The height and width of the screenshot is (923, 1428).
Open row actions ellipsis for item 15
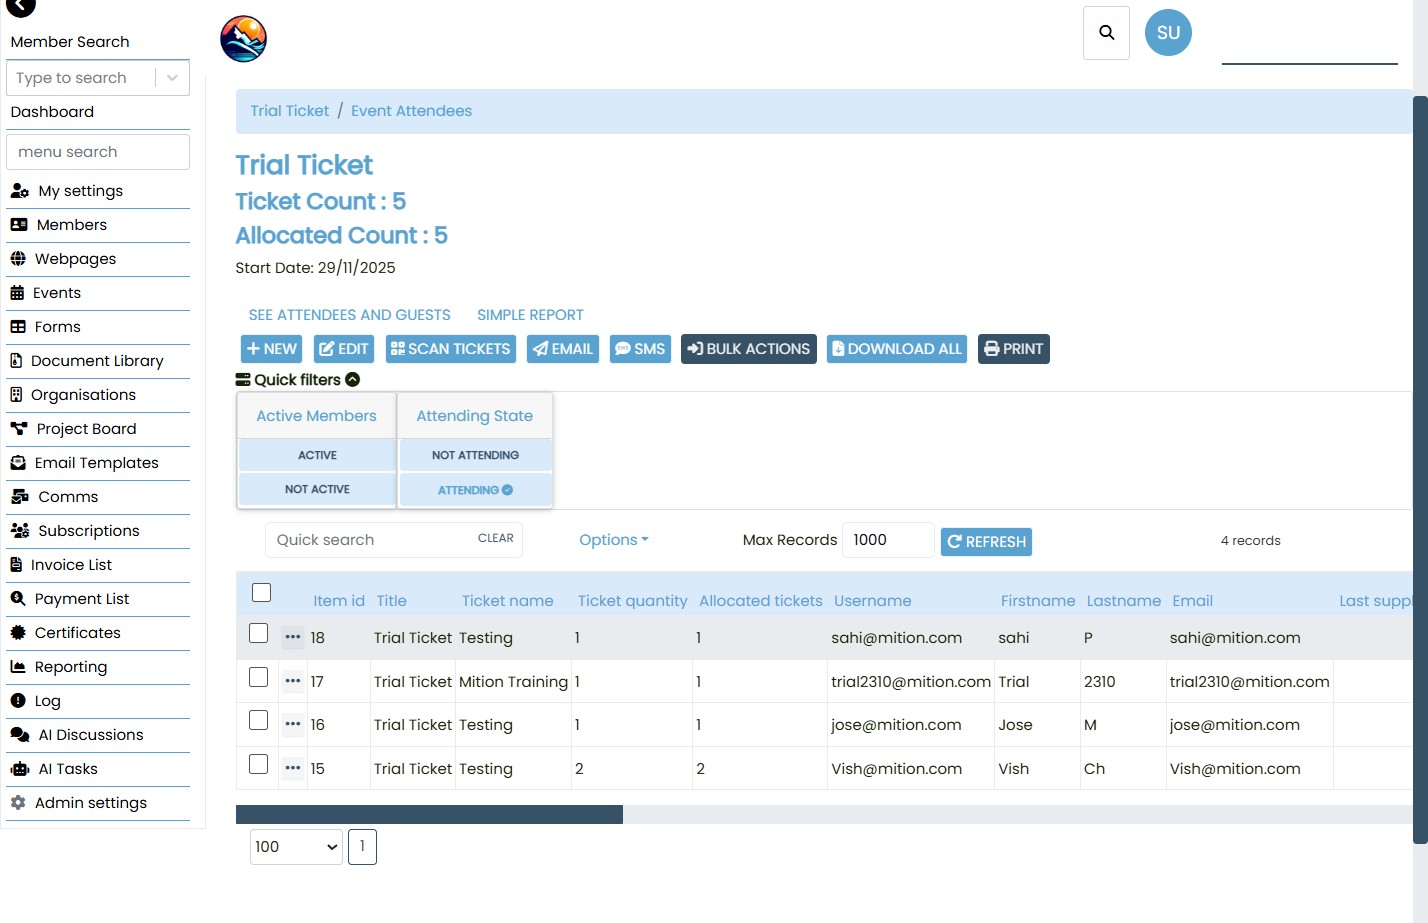pyautogui.click(x=292, y=768)
